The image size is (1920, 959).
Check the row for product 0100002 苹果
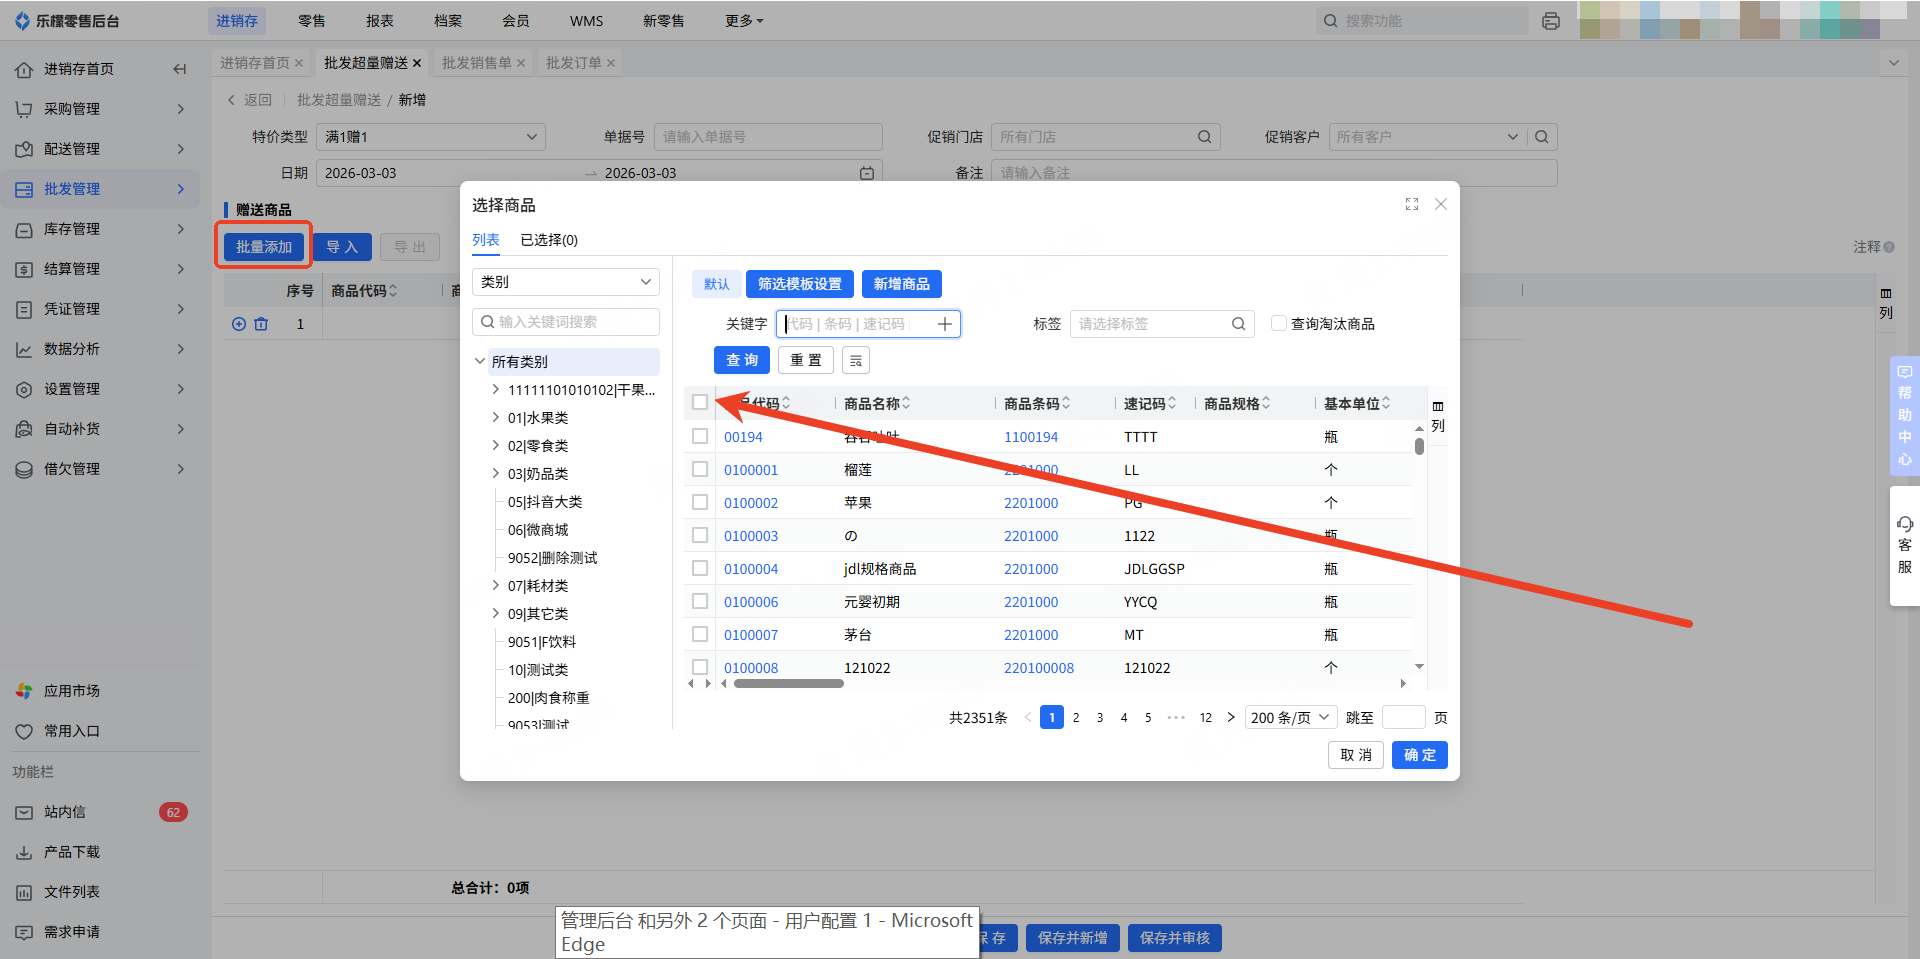[x=700, y=503]
